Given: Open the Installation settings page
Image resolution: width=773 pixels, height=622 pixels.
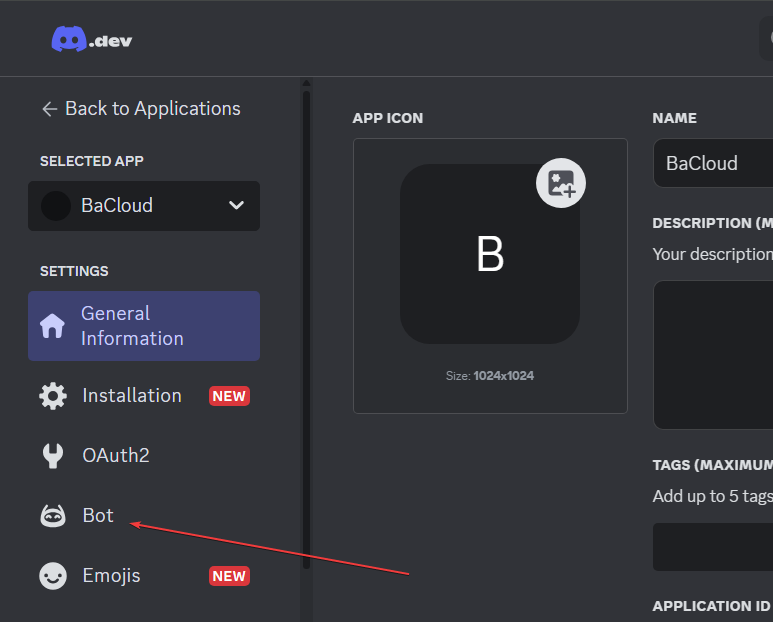Looking at the screenshot, I should [144, 396].
